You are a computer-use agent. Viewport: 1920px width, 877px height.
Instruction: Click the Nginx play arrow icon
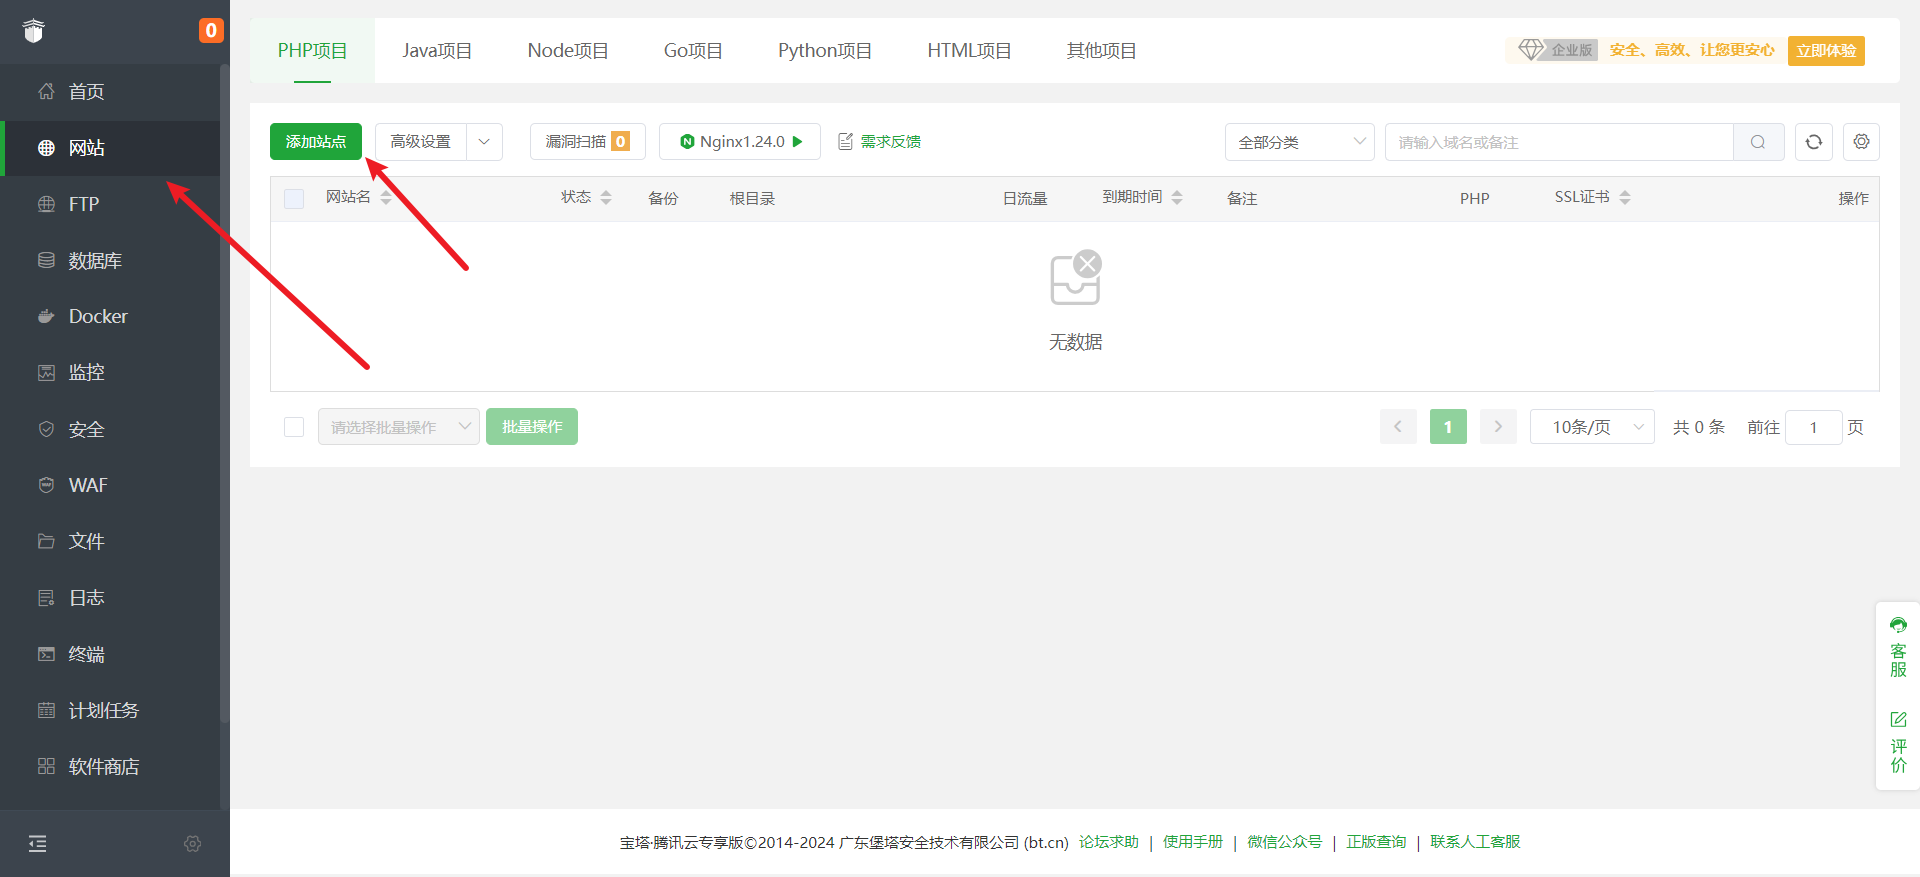pyautogui.click(x=798, y=142)
